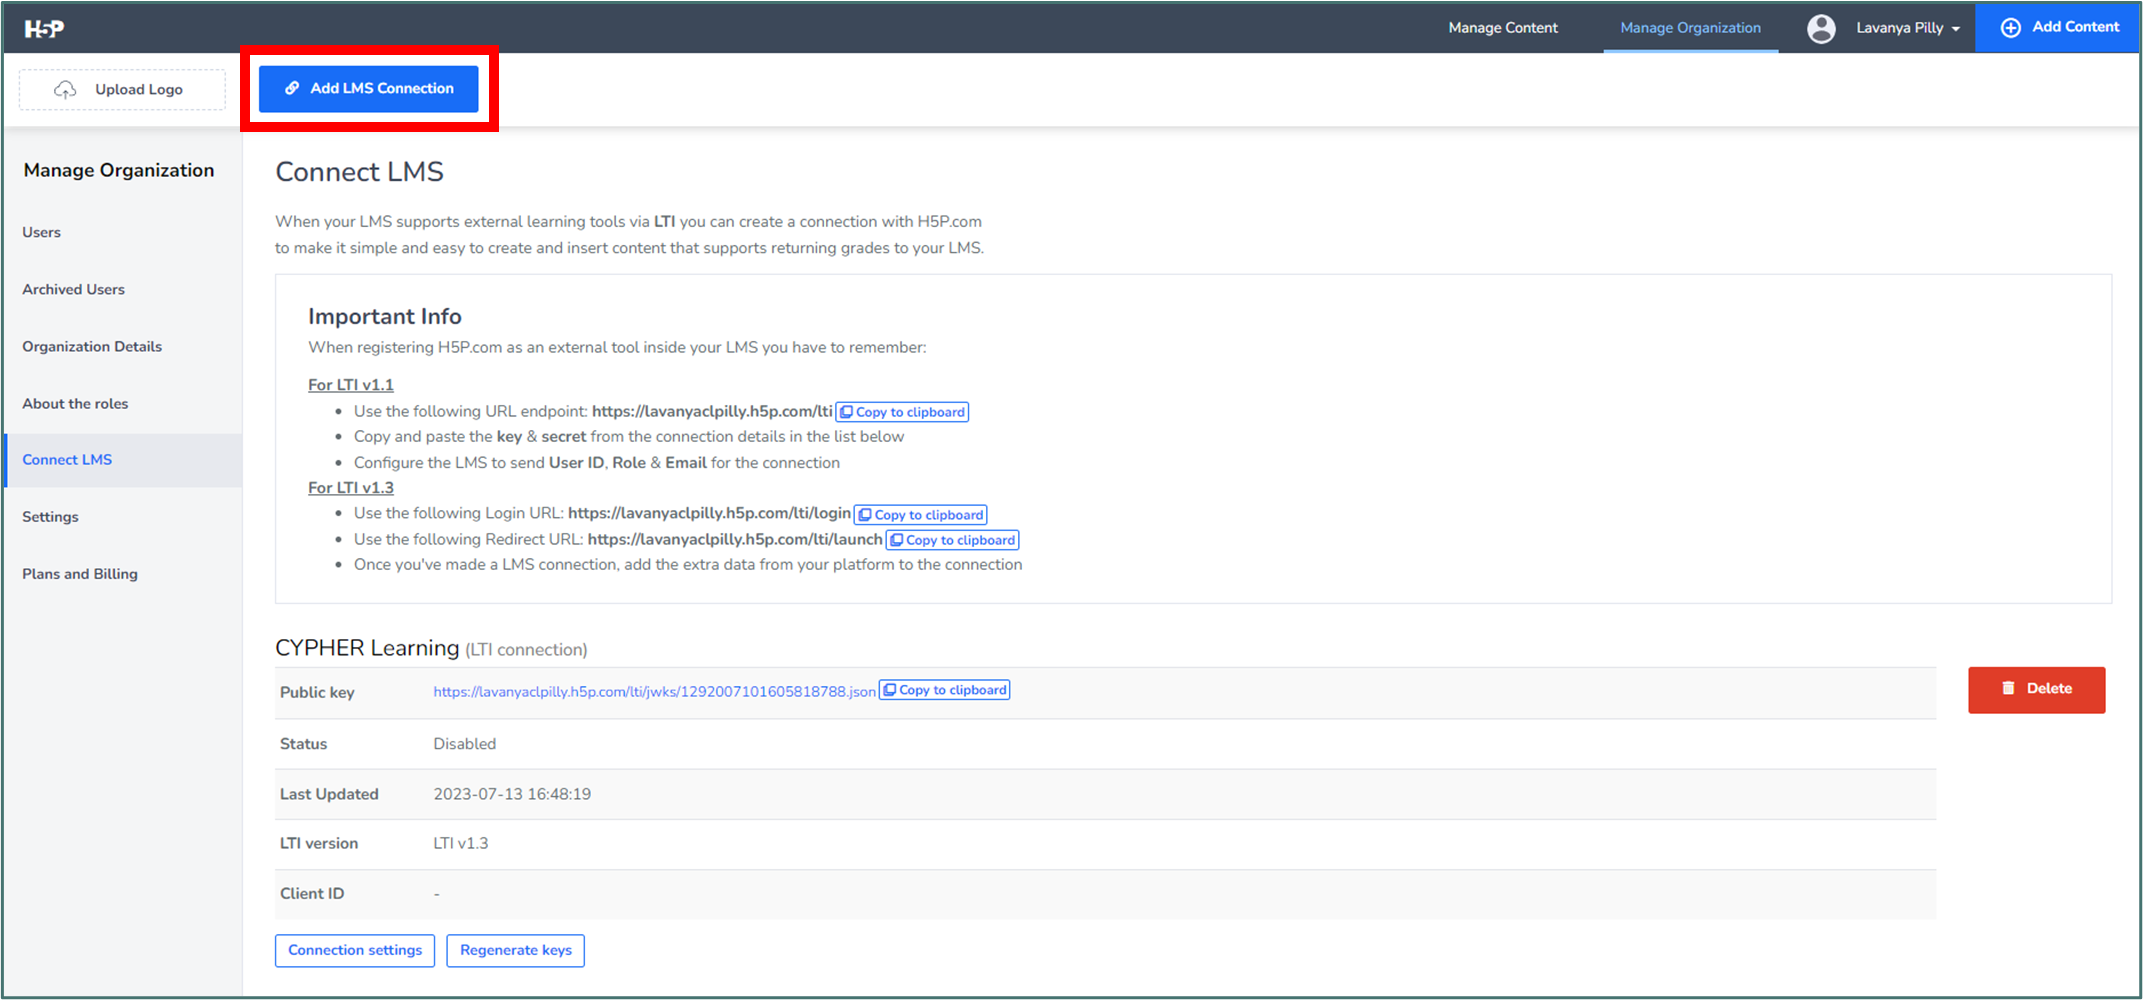Image resolution: width=2143 pixels, height=1000 pixels.
Task: Click the H5P logo in the header
Action: (44, 29)
